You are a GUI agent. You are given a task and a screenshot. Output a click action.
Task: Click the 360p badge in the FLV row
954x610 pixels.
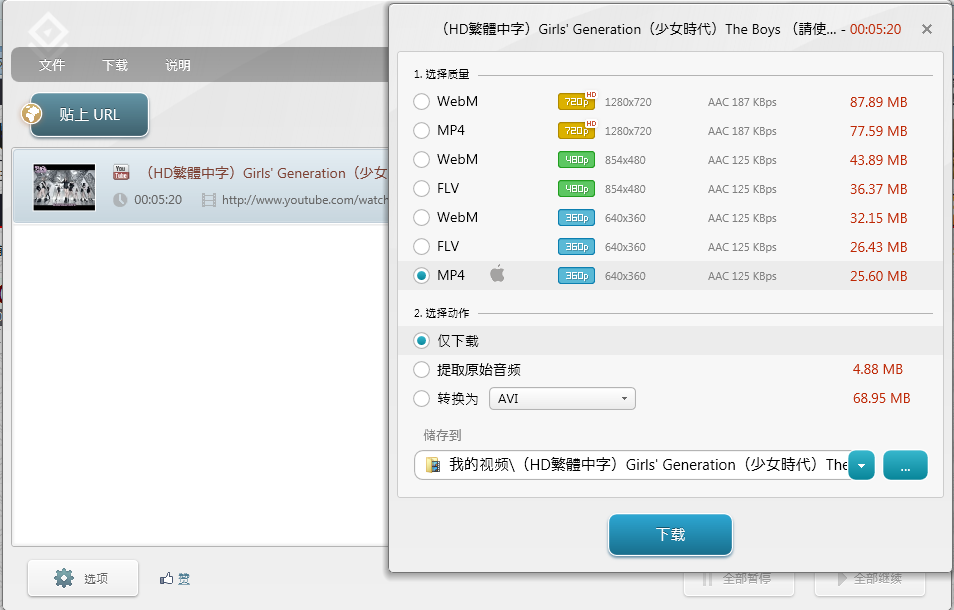click(x=576, y=246)
